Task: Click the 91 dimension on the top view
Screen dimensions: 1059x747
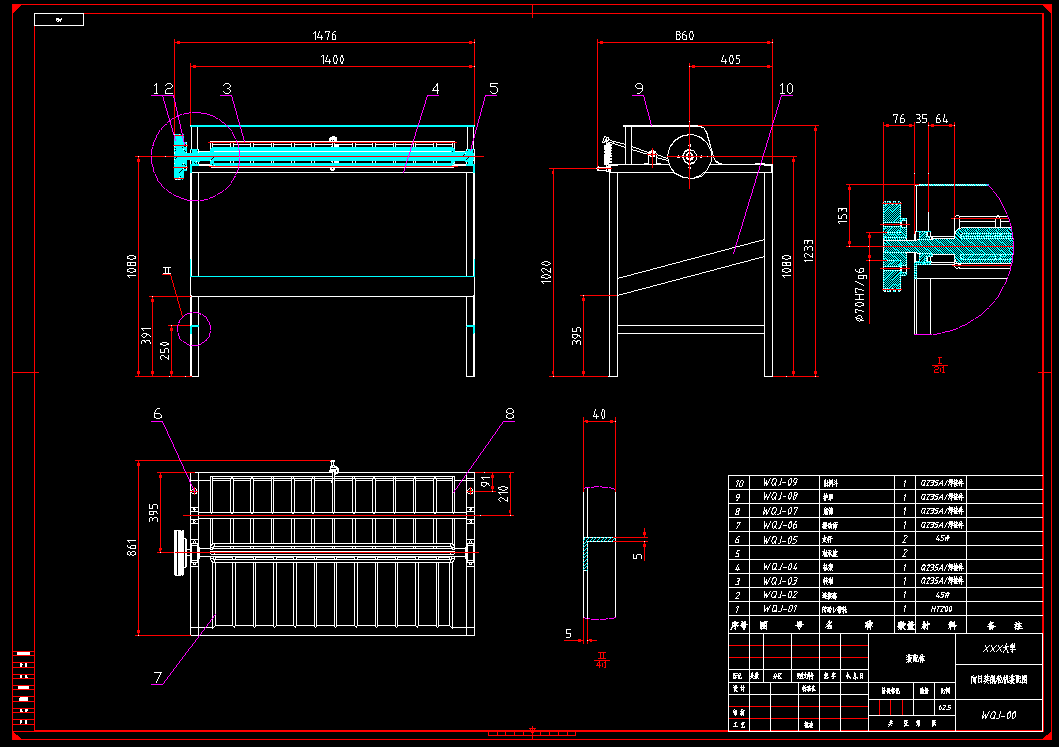Action: pyautogui.click(x=486, y=482)
